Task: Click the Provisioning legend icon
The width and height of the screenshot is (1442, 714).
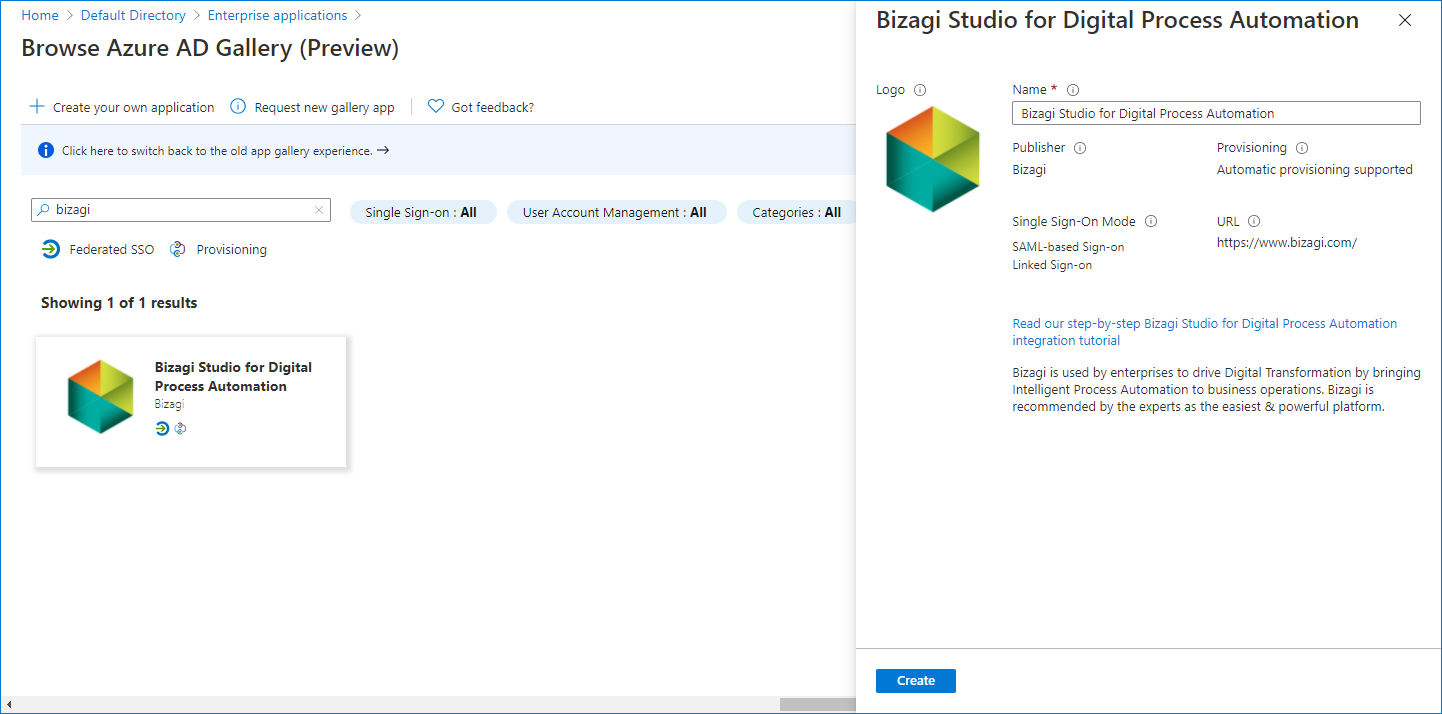Action: [178, 249]
